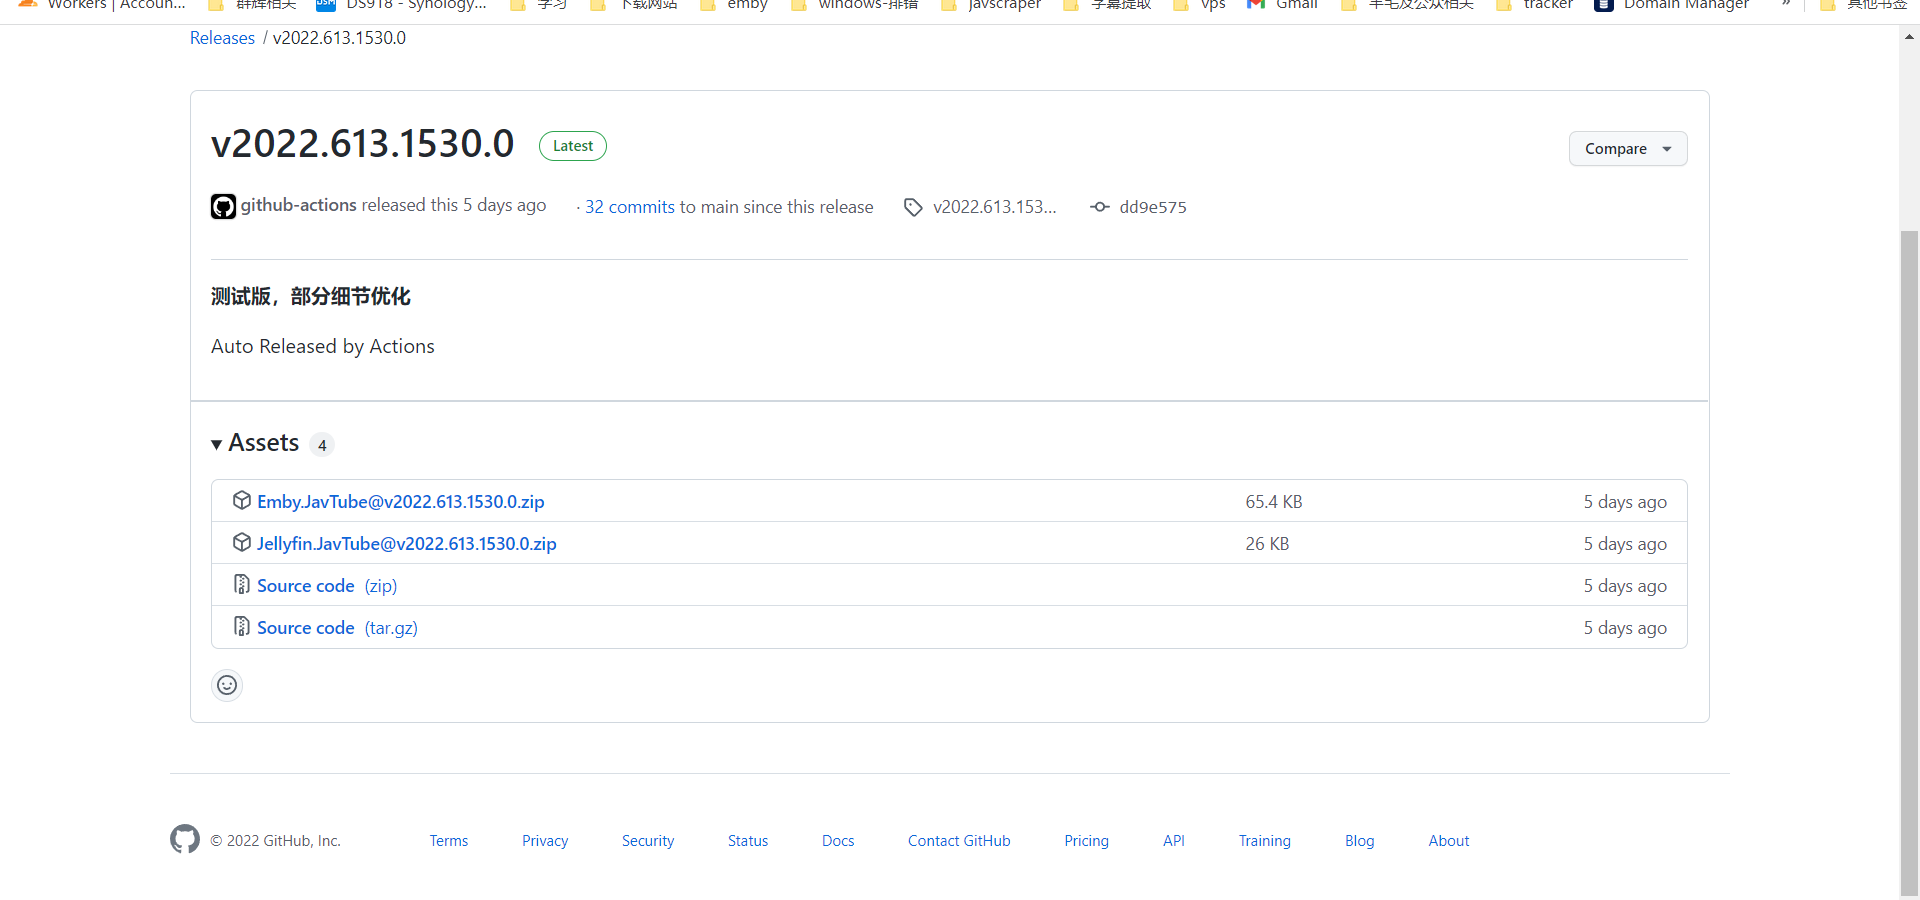Open the emoji reaction picker smiley
1920x900 pixels.
pos(227,685)
